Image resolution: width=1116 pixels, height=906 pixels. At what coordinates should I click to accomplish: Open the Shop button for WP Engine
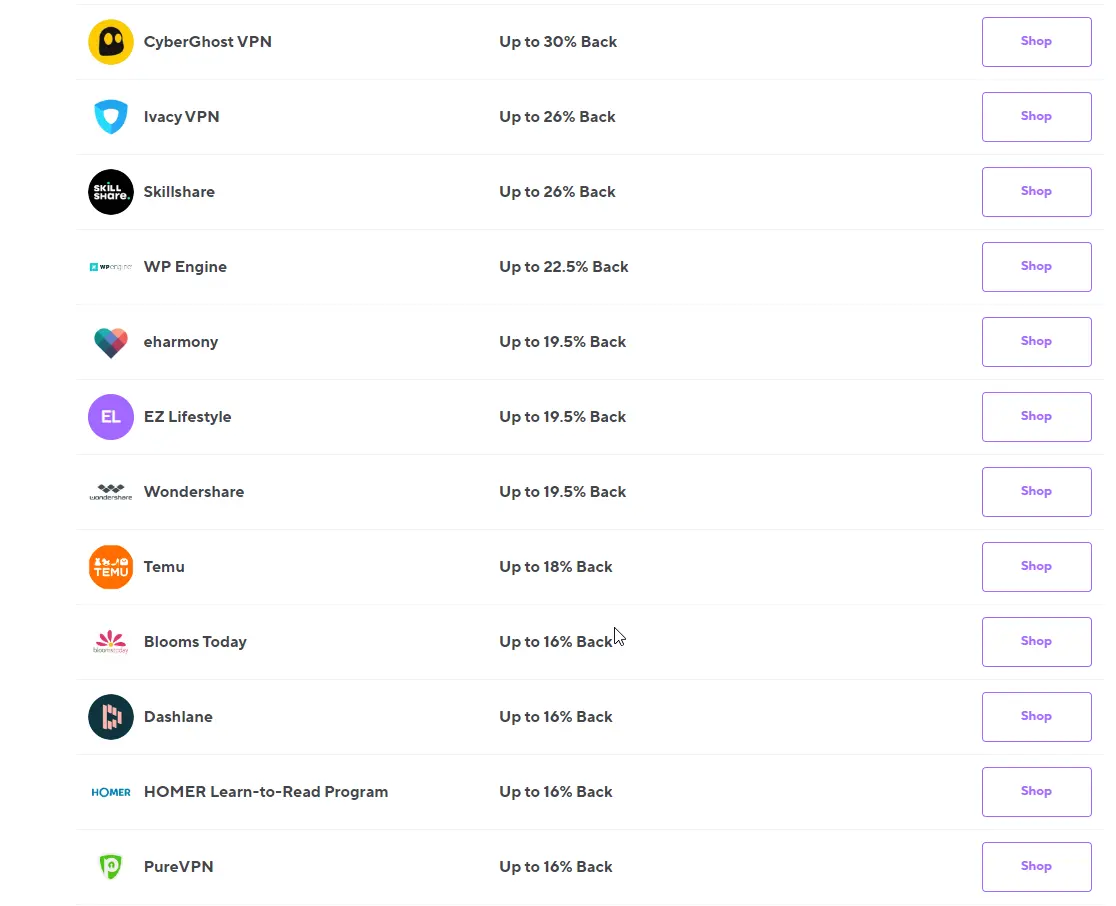point(1036,267)
